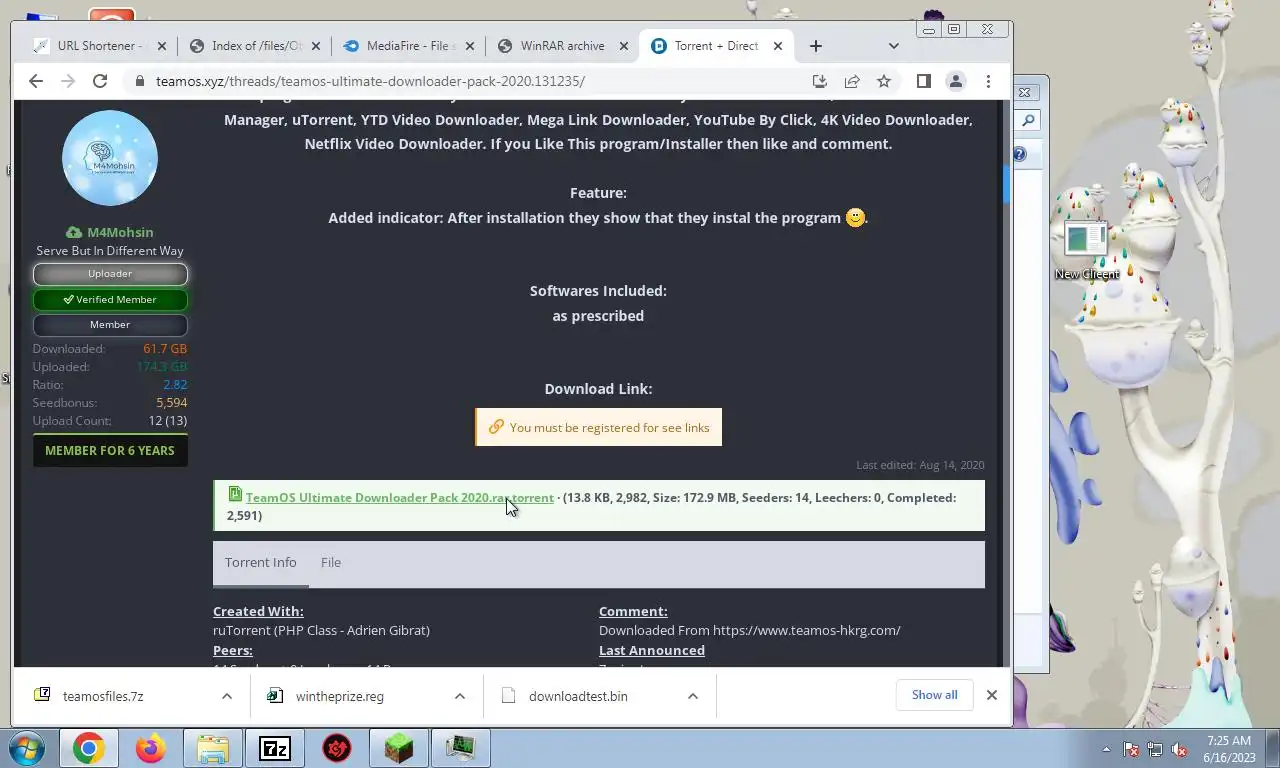Screen dimensions: 1280x768
Task: Click the Show all downloads button
Action: click(x=934, y=695)
